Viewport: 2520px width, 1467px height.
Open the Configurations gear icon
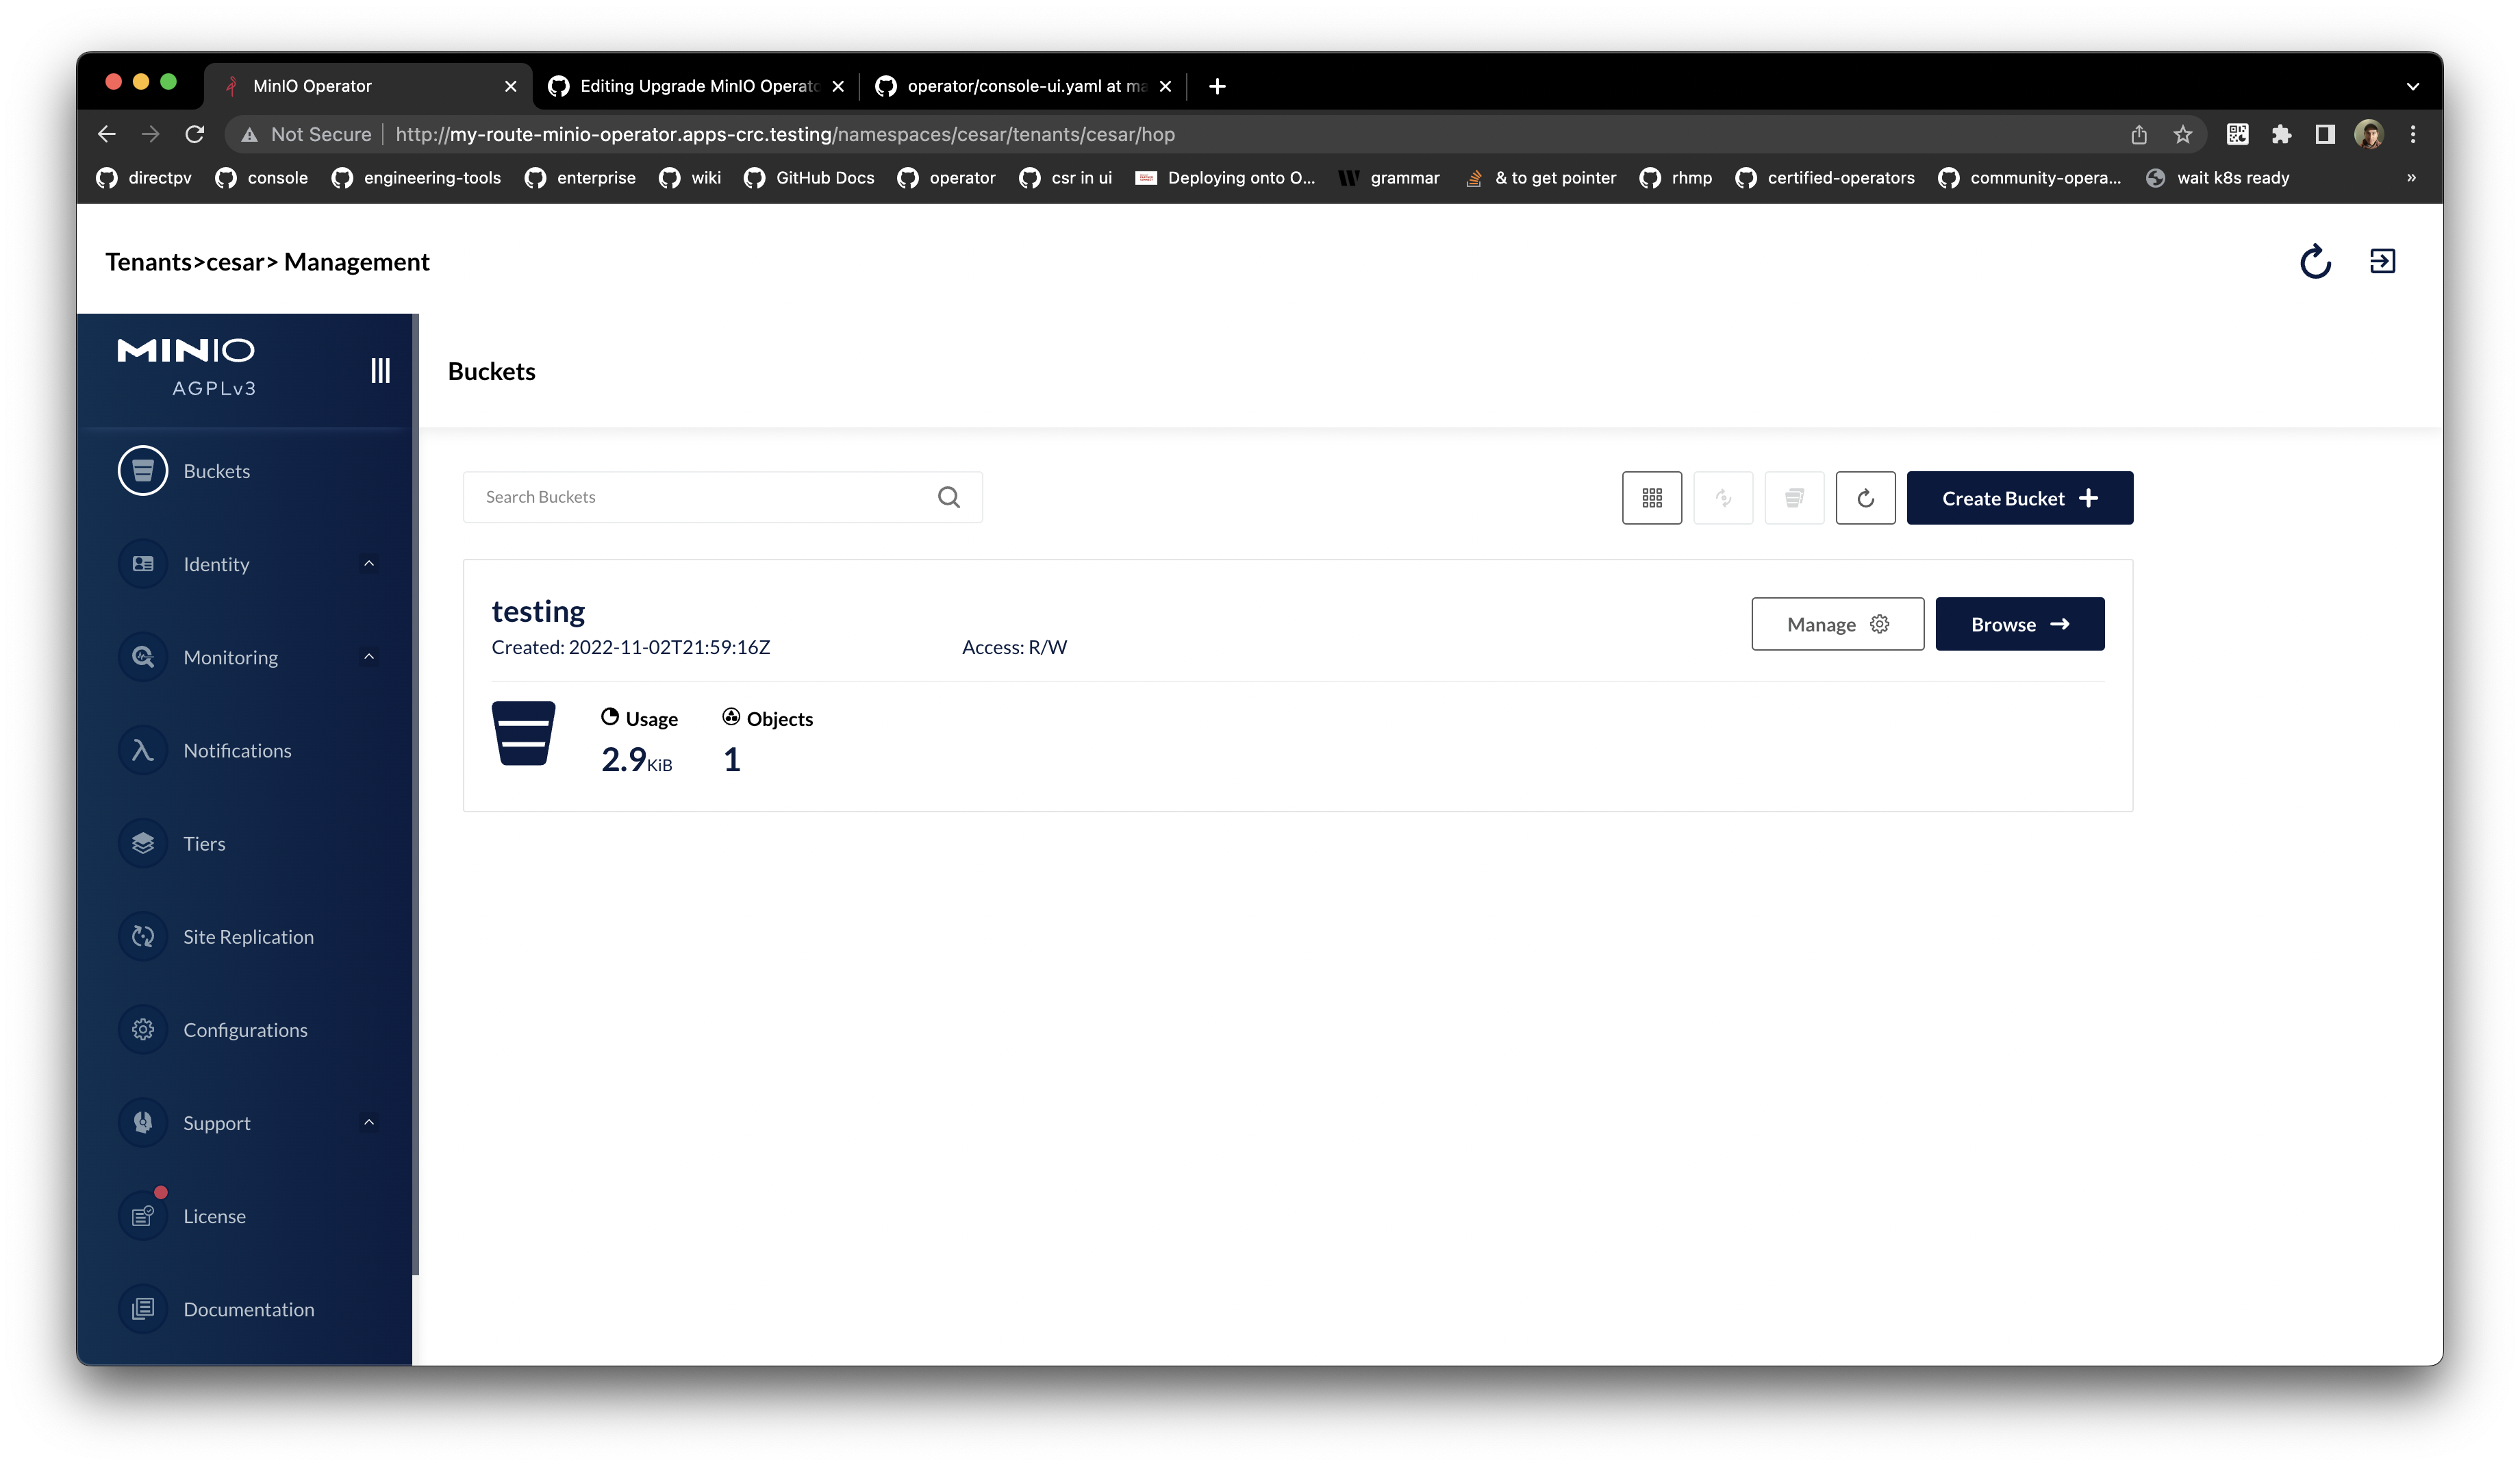143,1030
